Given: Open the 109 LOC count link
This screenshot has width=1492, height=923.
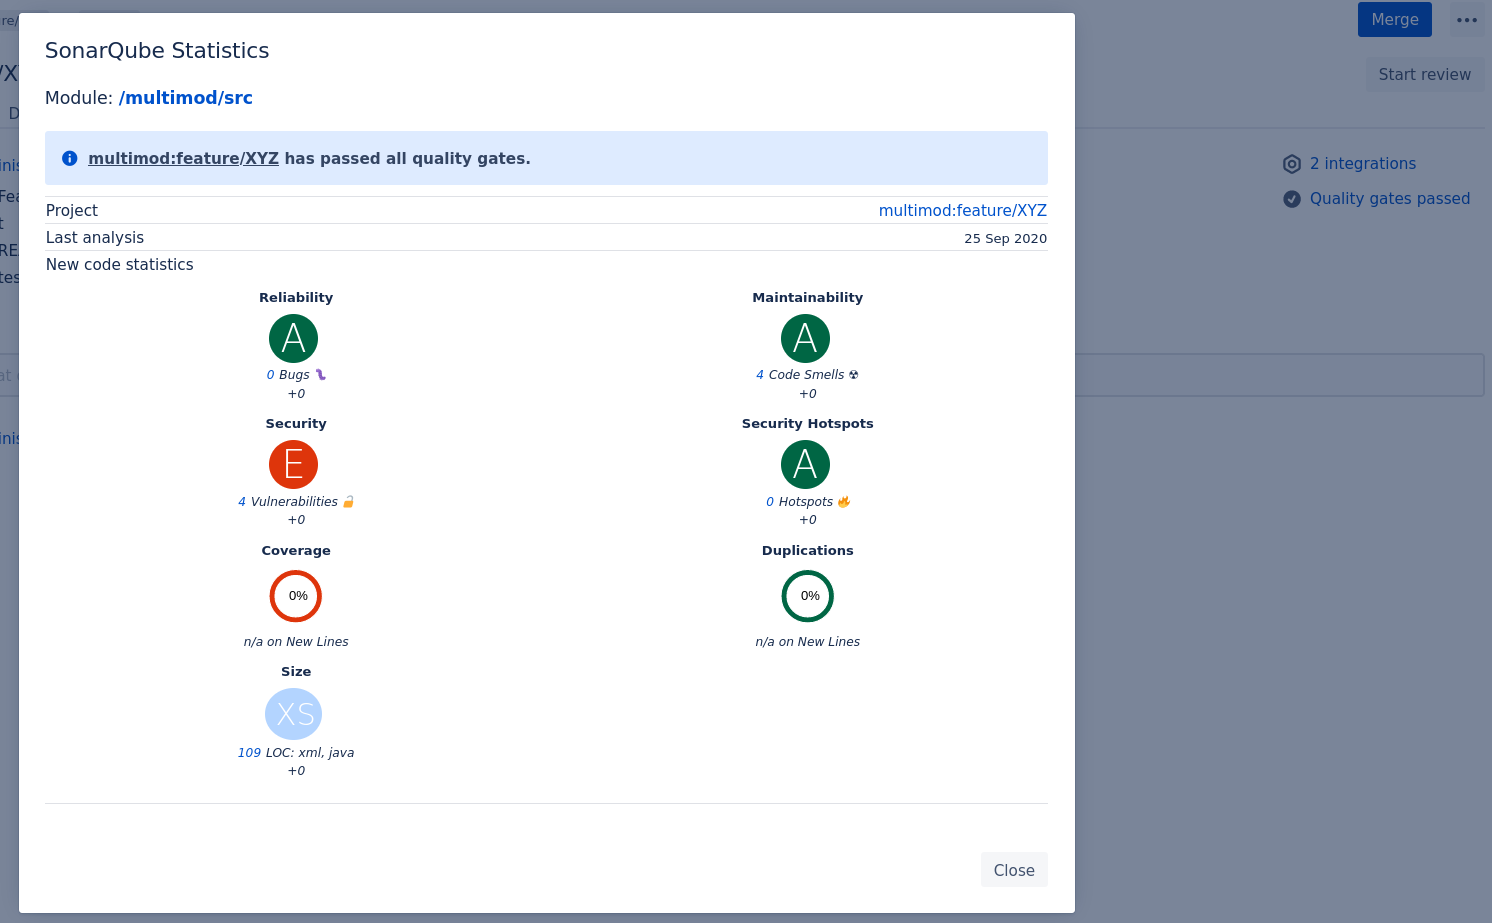Looking at the screenshot, I should [249, 753].
